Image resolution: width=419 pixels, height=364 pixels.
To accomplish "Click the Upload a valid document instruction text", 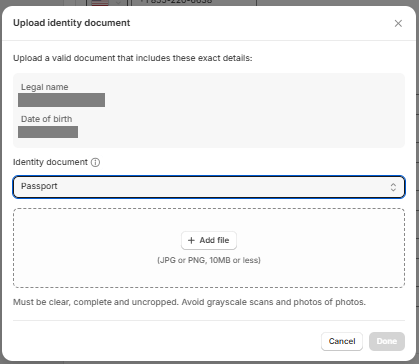I will click(x=133, y=58).
